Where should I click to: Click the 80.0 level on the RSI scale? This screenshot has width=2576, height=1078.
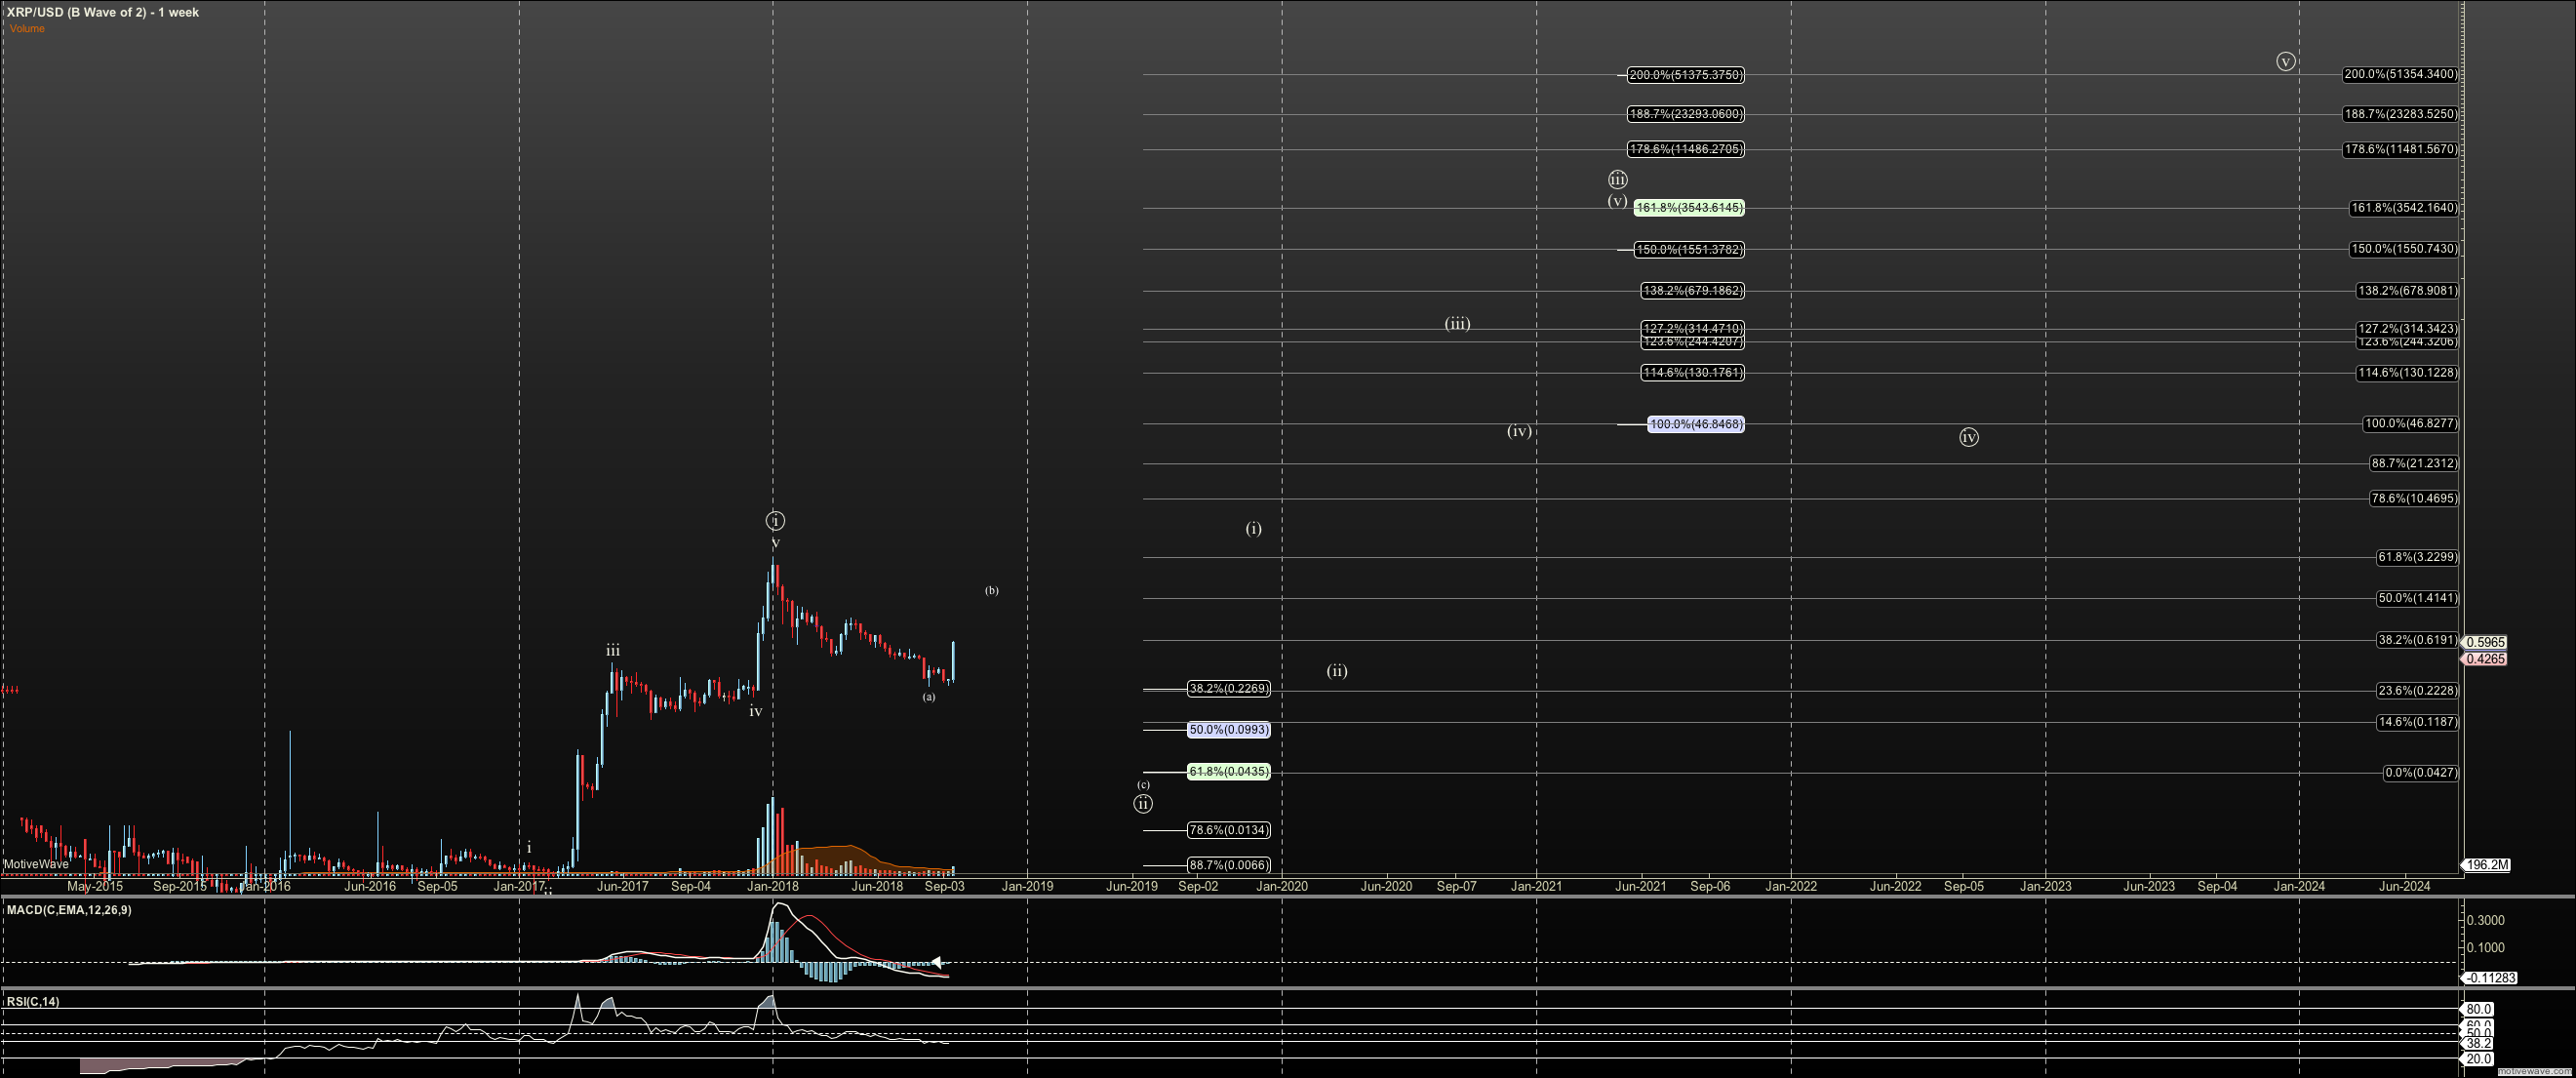tap(2479, 1009)
